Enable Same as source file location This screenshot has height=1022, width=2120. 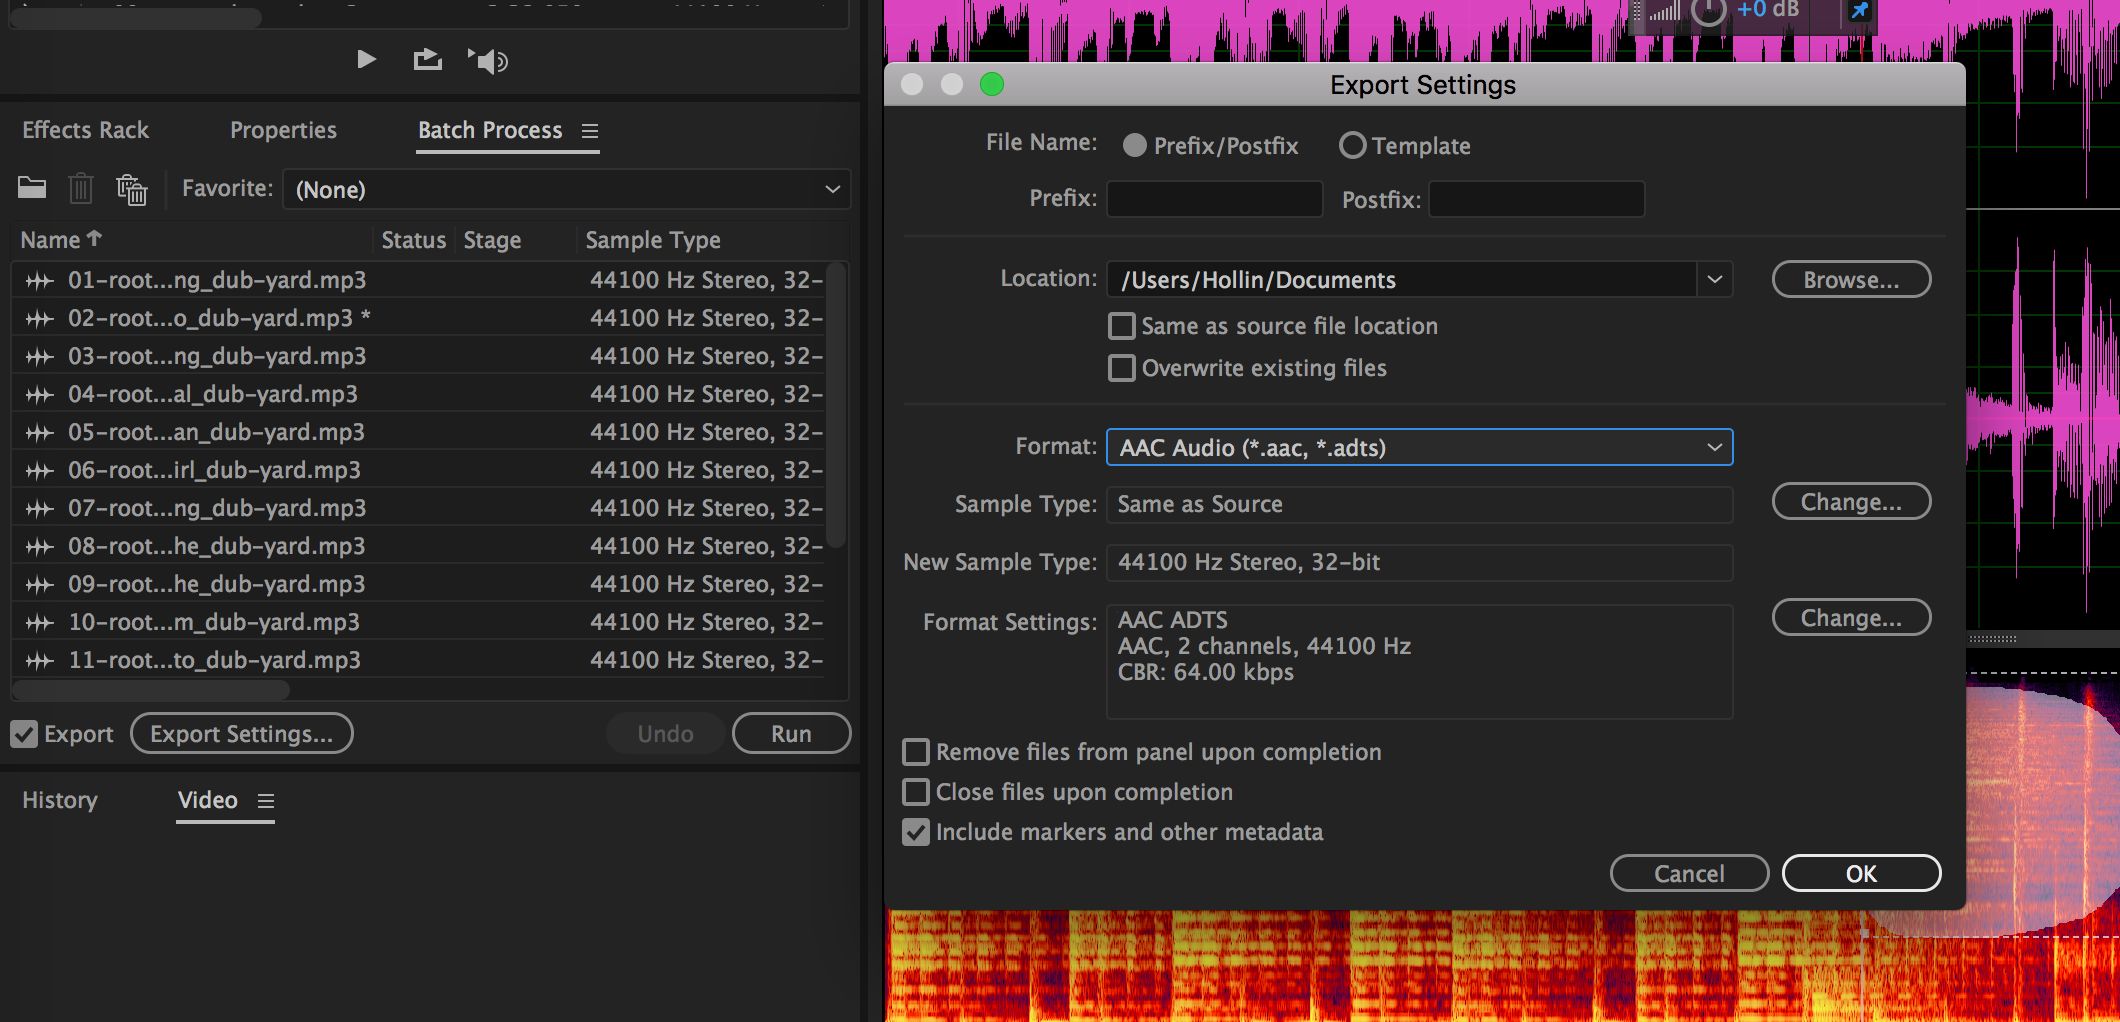pyautogui.click(x=1122, y=326)
